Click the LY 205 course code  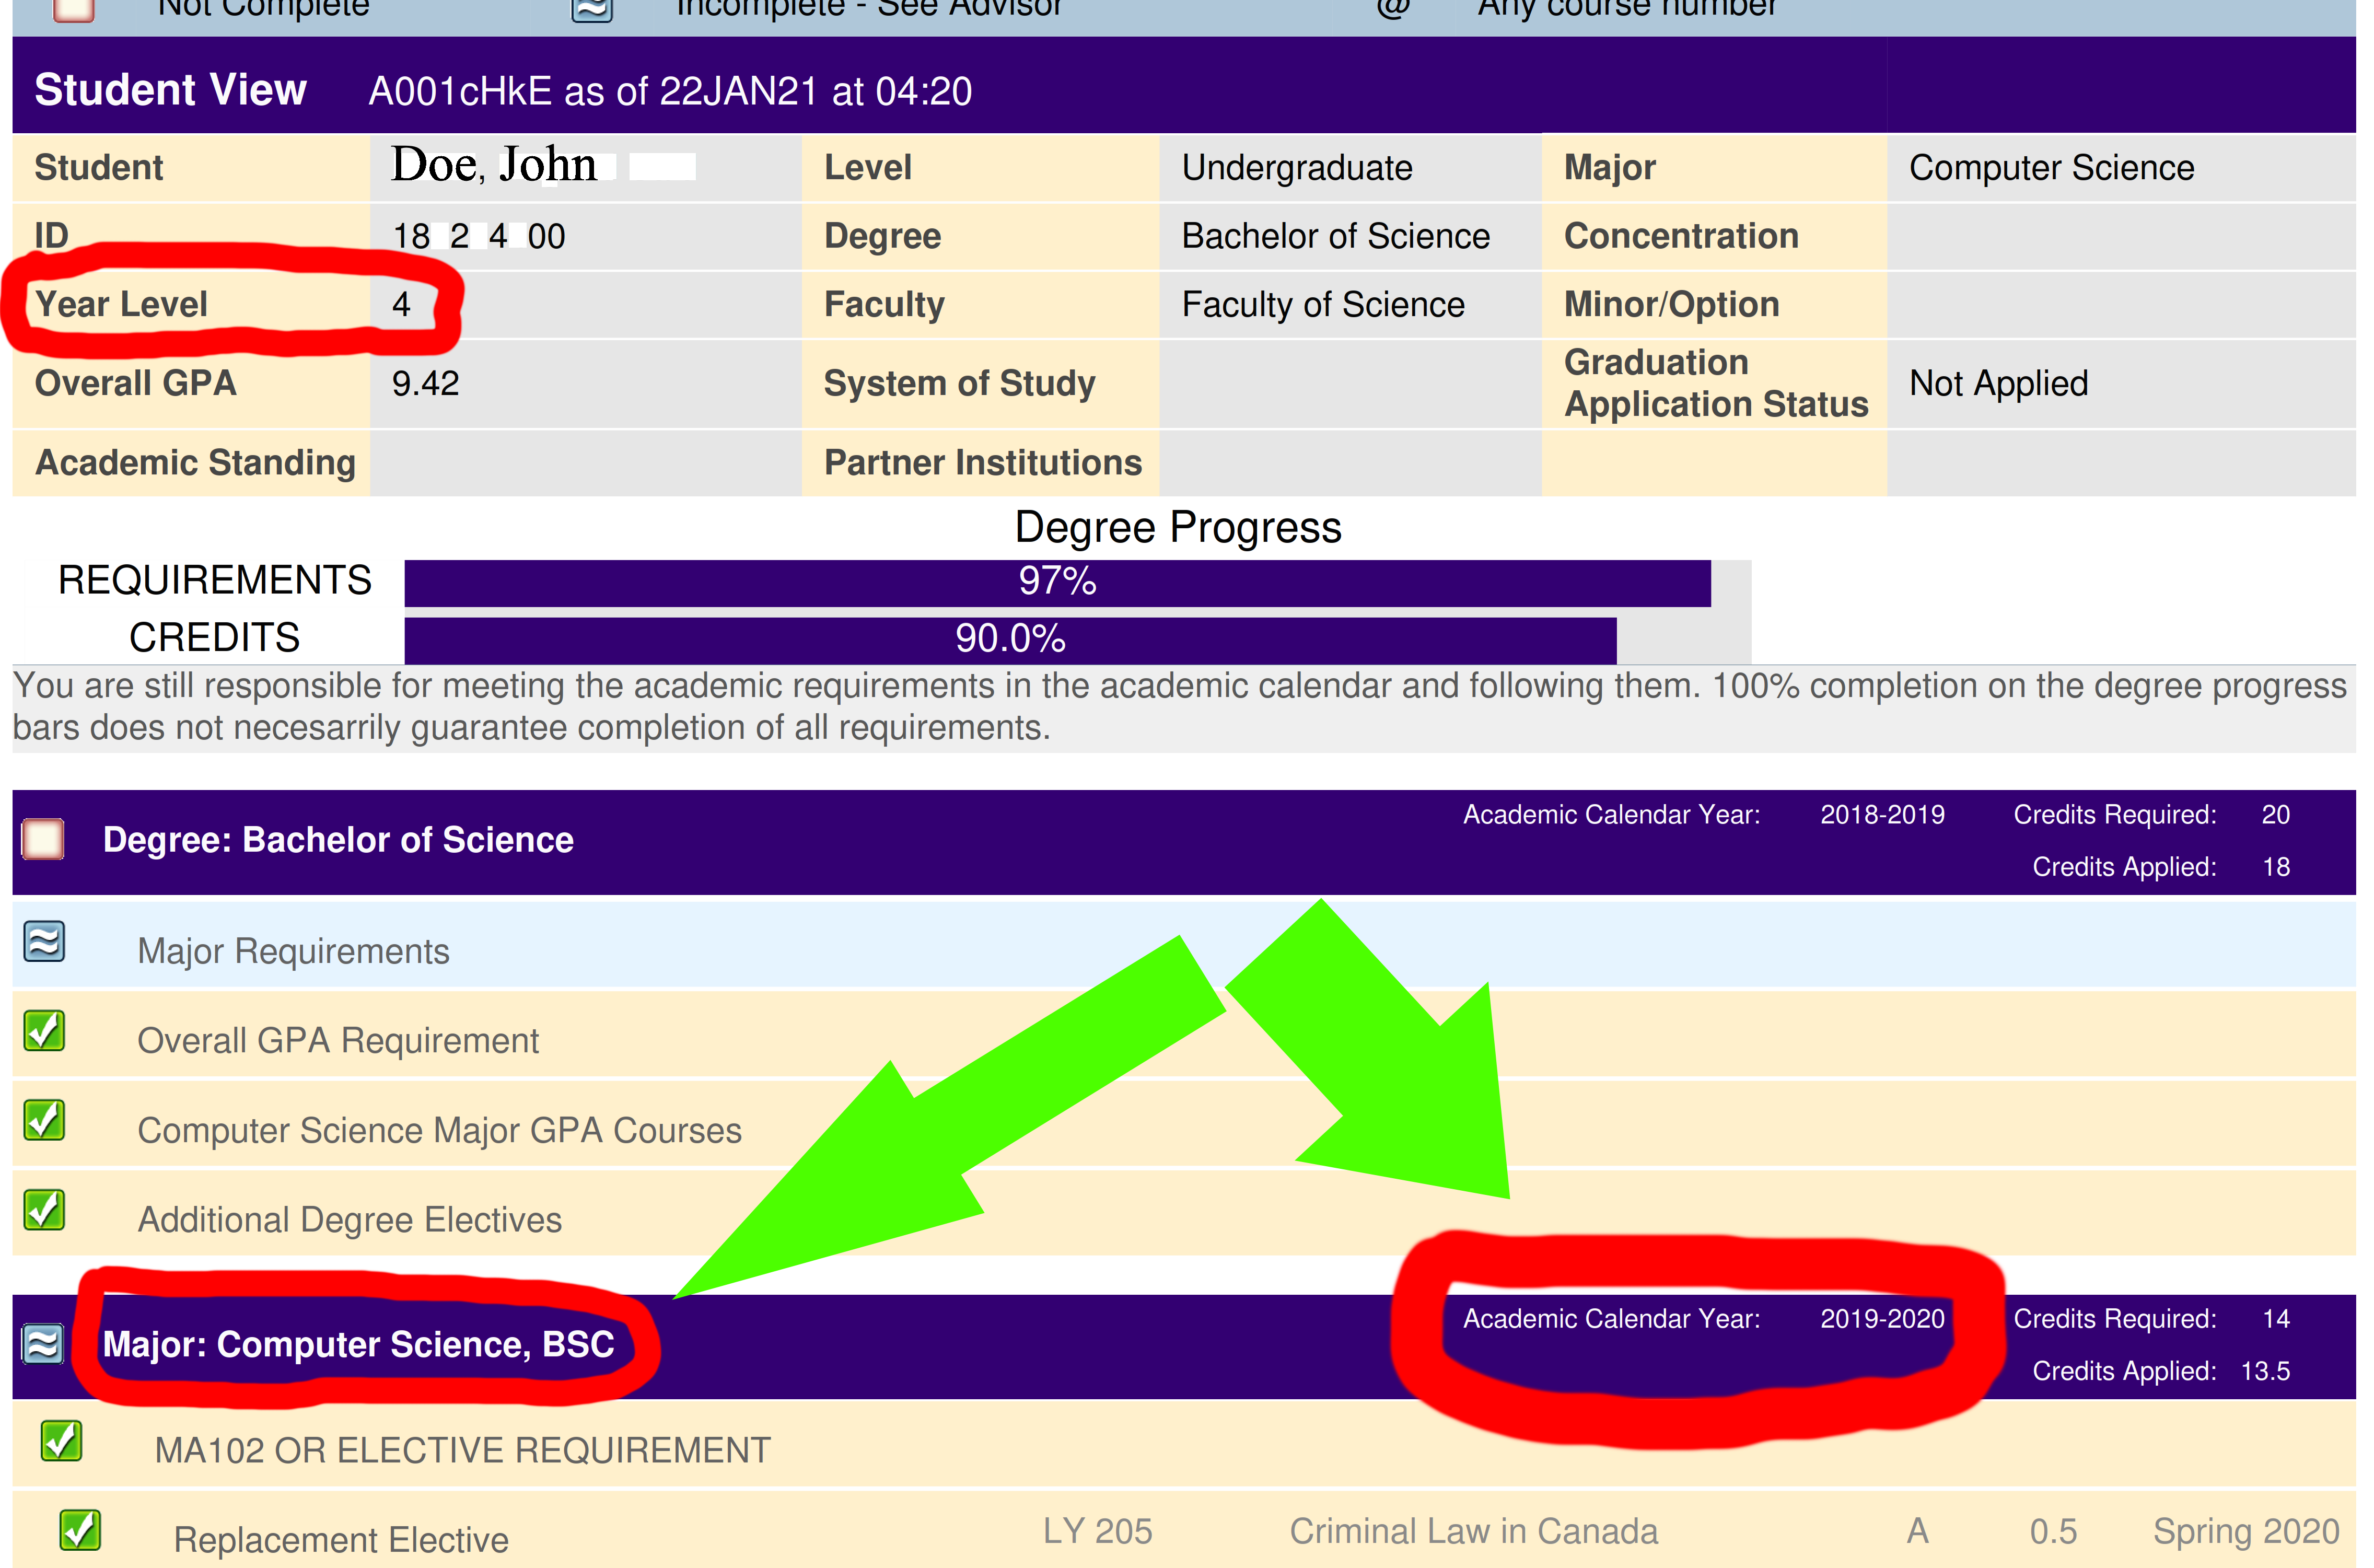1097,1532
